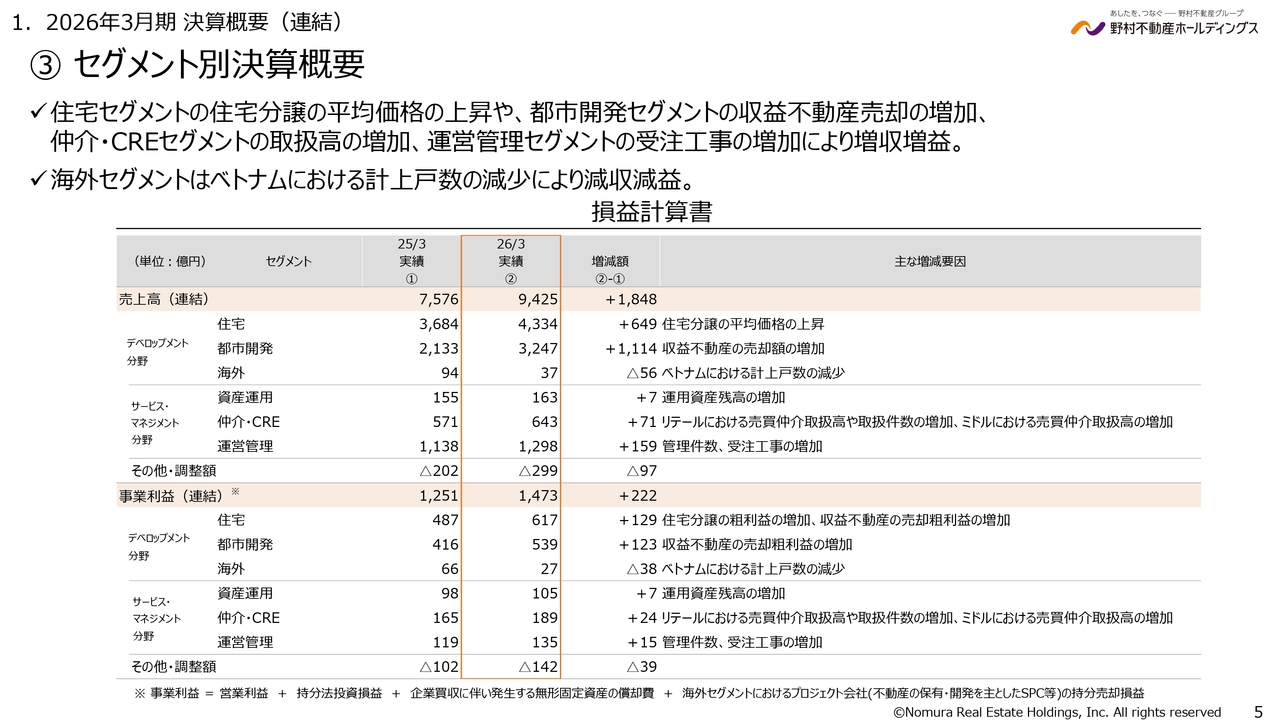The height and width of the screenshot is (720, 1280).
Task: Click the page number 5
Action: pyautogui.click(x=1258, y=711)
